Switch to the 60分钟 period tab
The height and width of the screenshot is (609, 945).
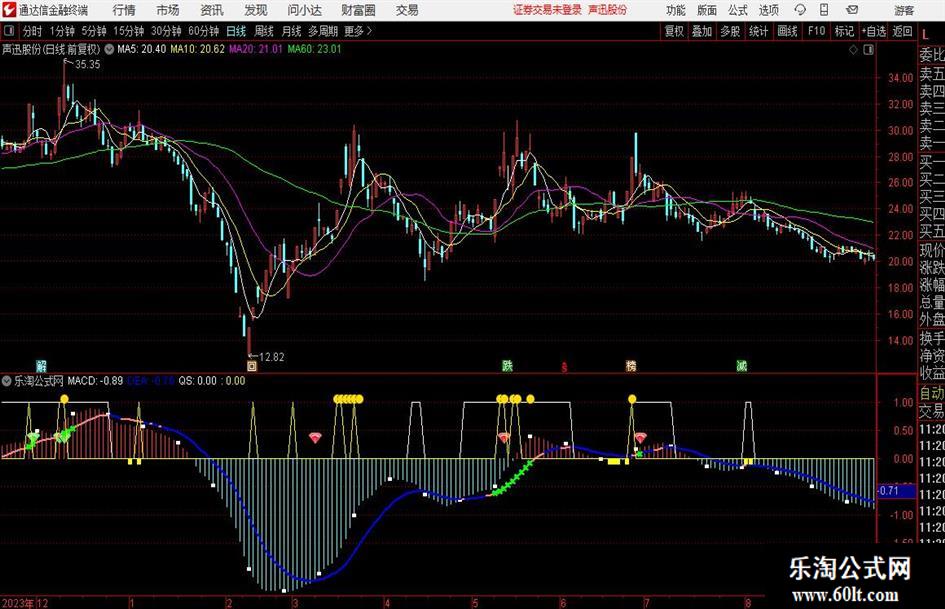tap(204, 31)
